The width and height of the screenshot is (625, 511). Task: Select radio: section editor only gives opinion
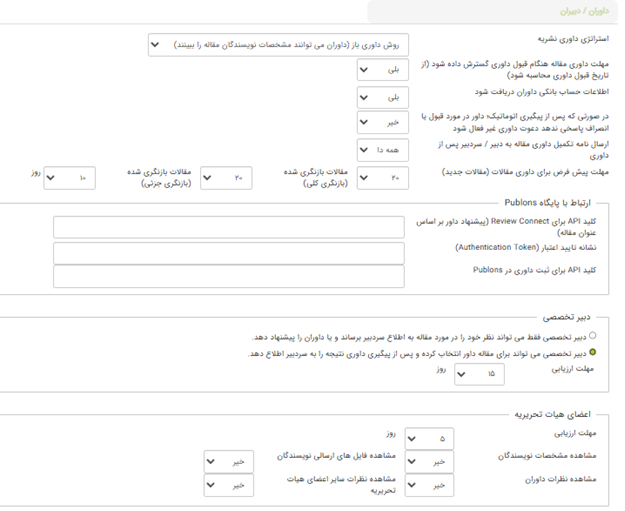click(x=594, y=337)
